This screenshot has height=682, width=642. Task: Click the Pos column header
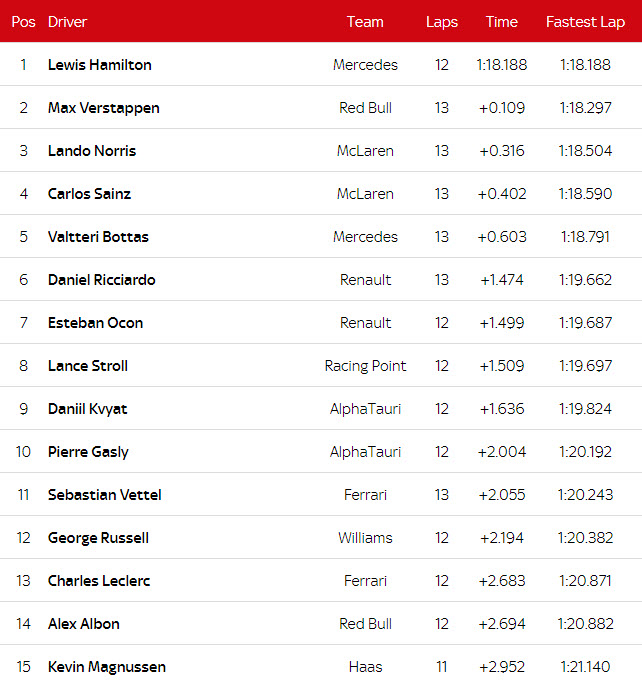23,22
